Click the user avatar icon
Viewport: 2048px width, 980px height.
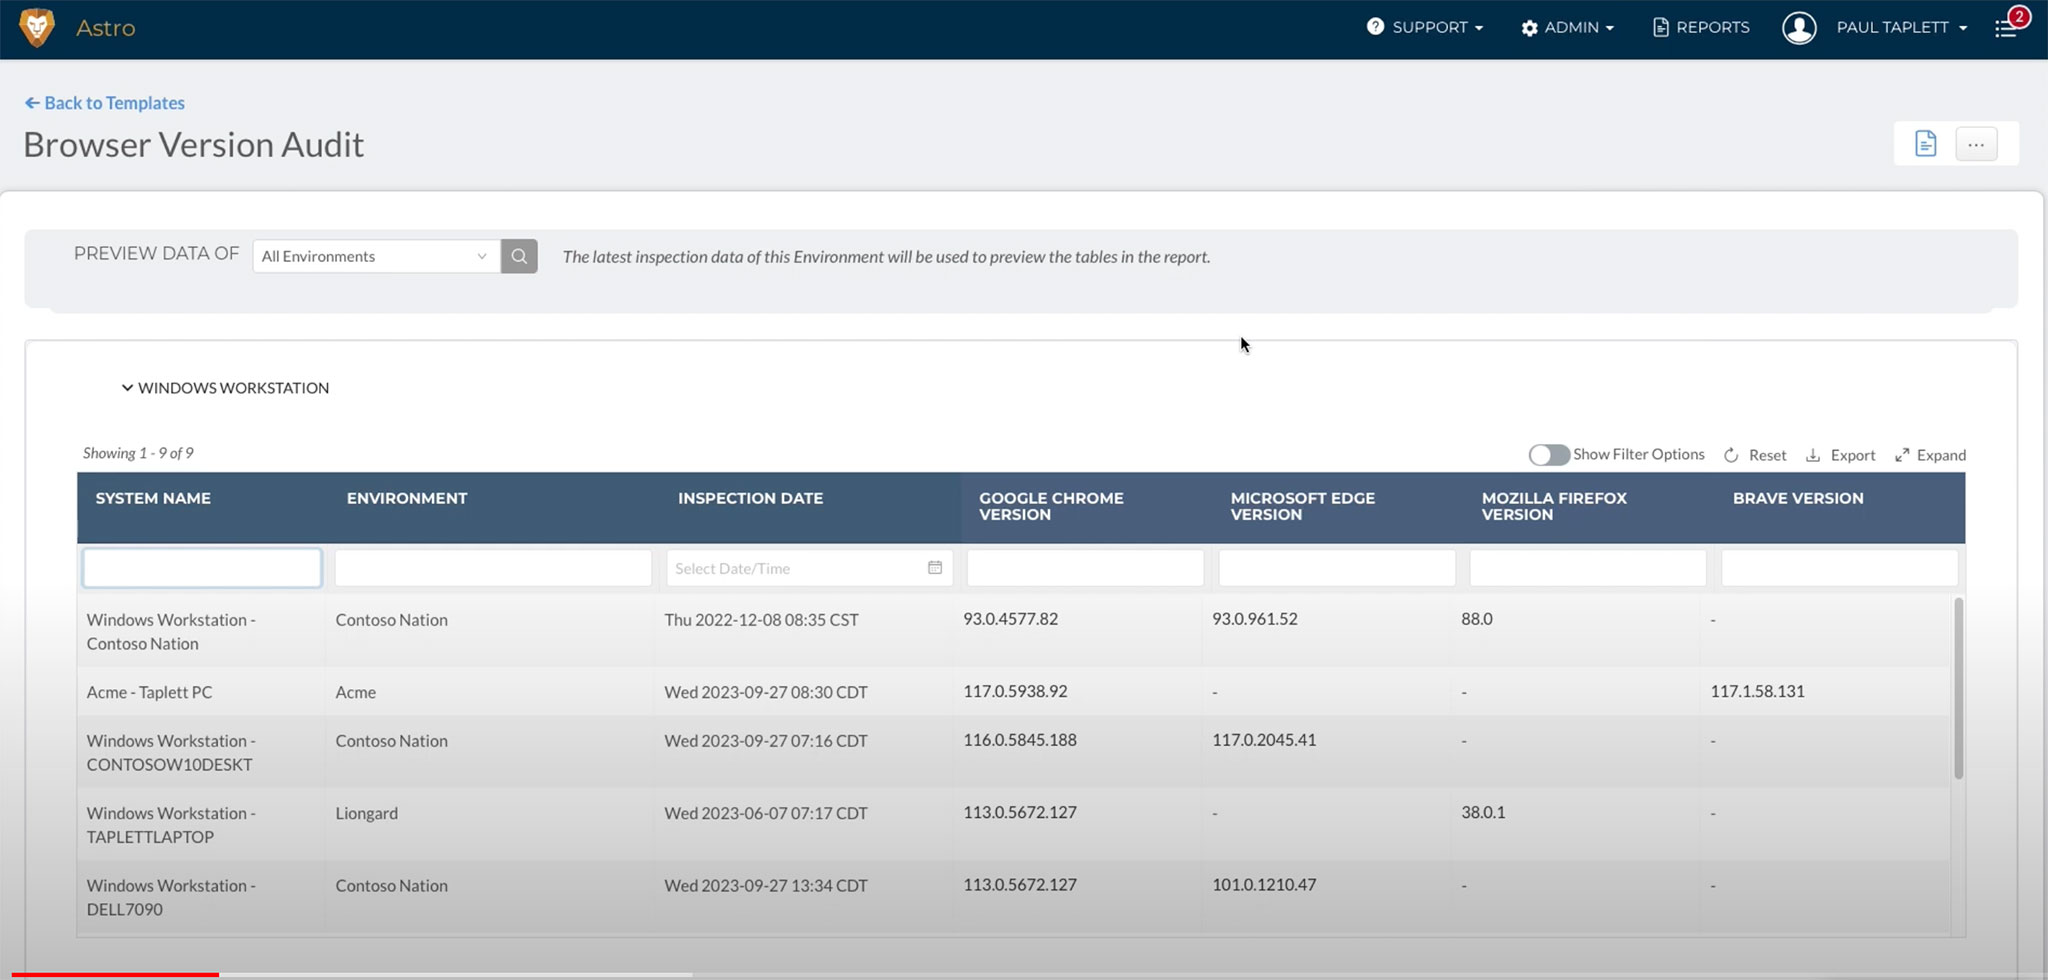point(1799,28)
